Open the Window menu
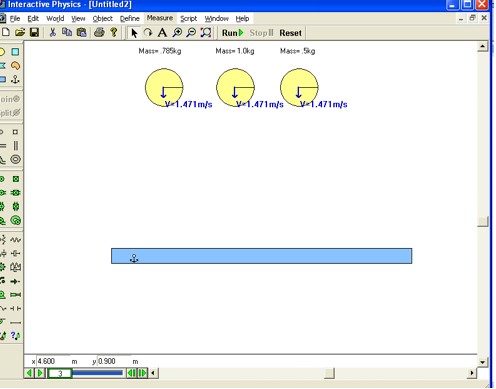Image resolution: width=496 pixels, height=389 pixels. (x=217, y=19)
